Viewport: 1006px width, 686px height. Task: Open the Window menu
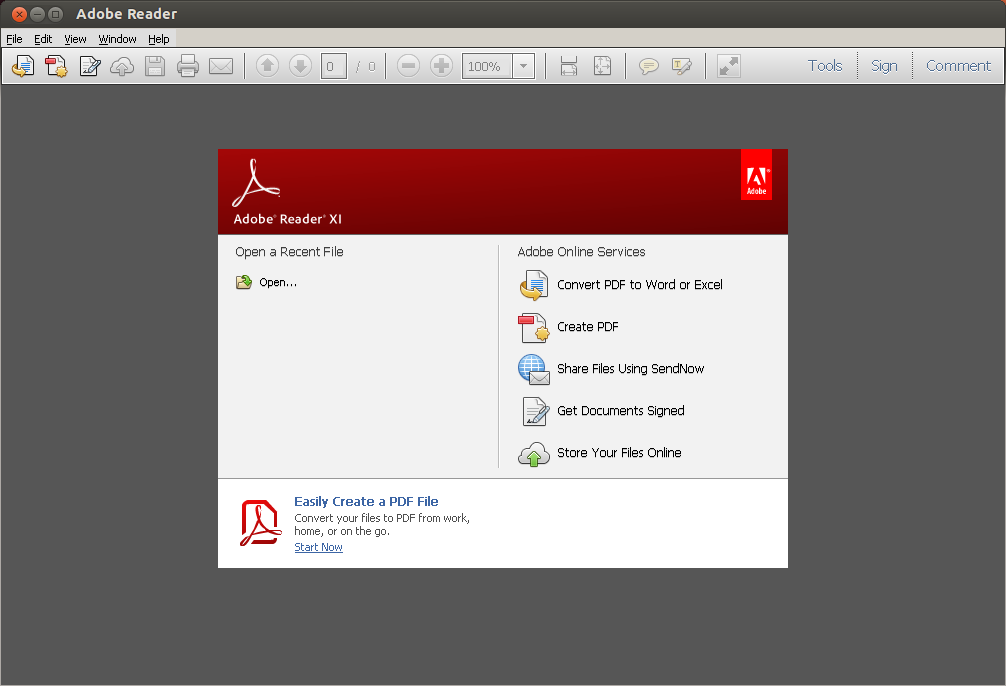coord(117,39)
